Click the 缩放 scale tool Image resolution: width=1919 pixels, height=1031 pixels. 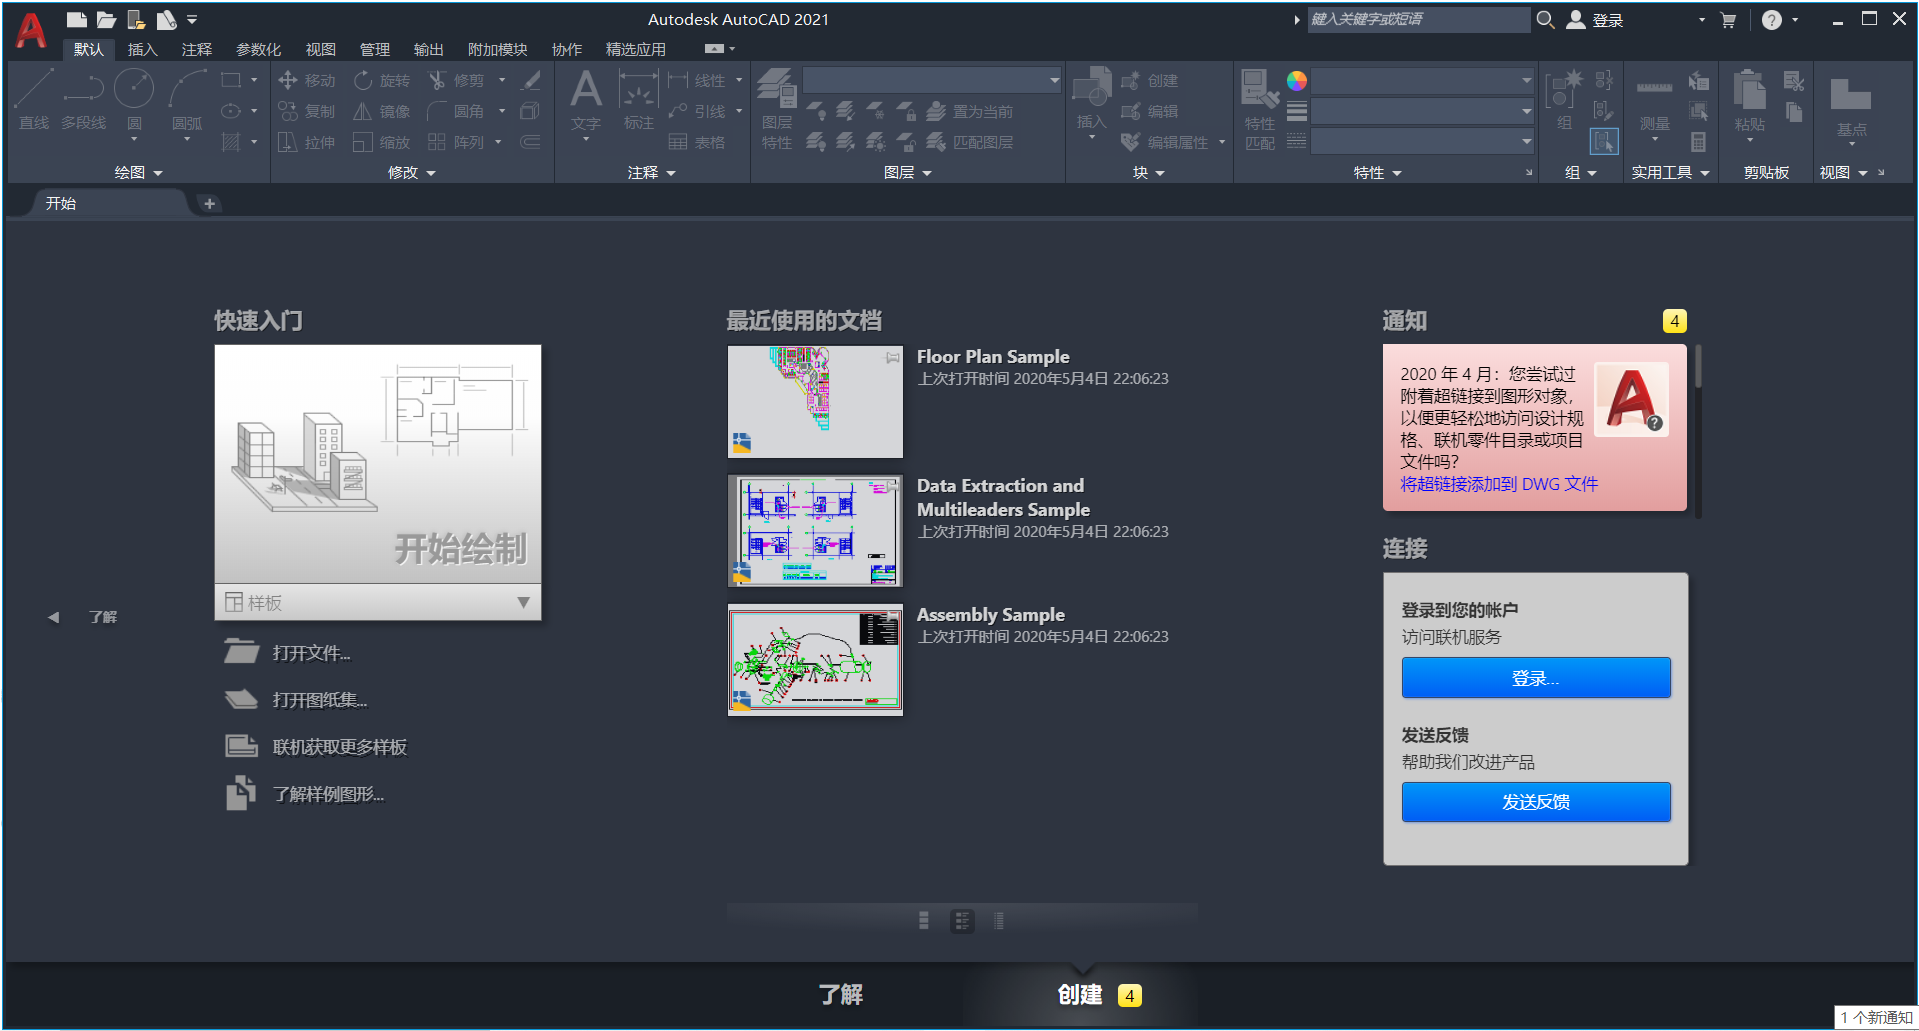pos(381,142)
